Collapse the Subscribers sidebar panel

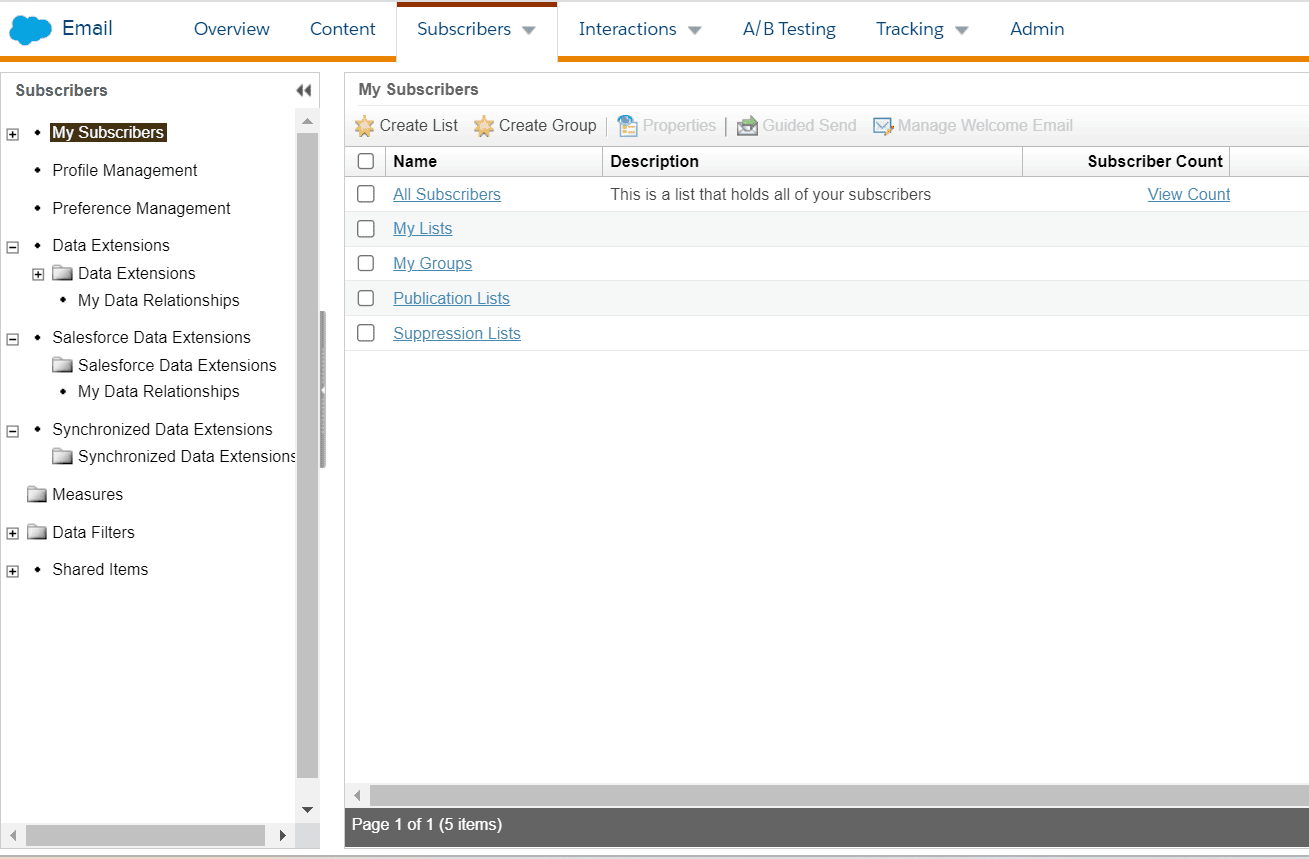point(303,90)
